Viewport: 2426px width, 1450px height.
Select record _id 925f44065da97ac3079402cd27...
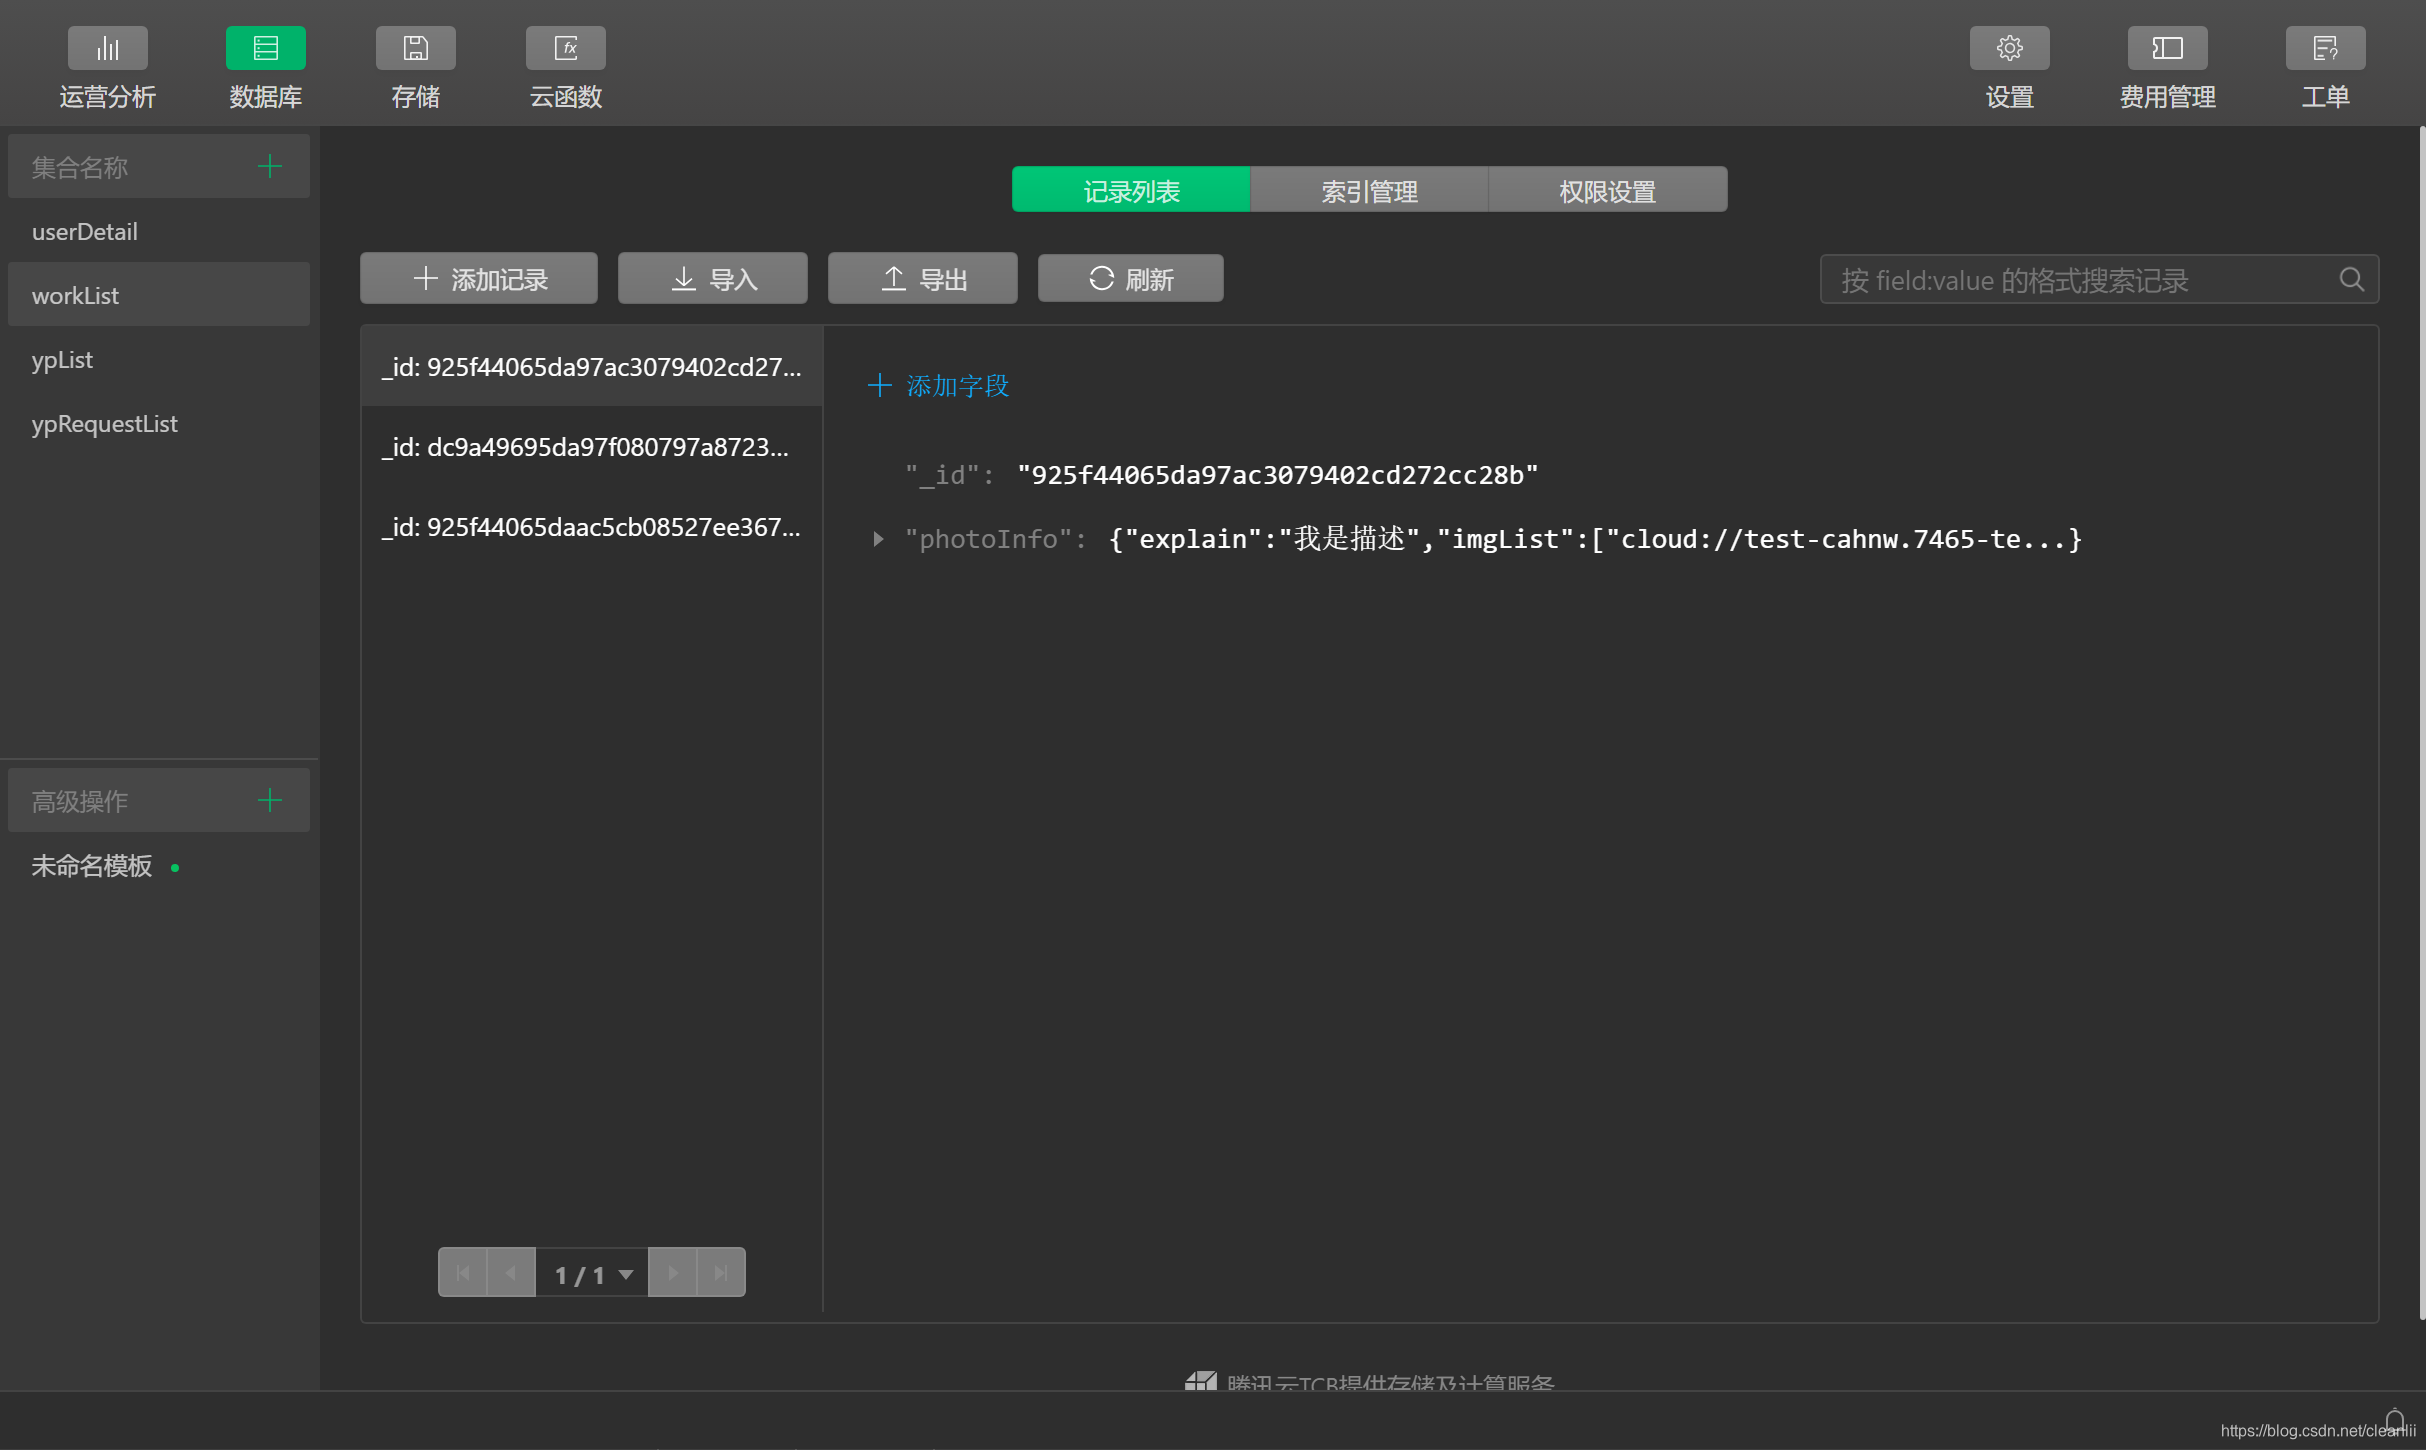click(x=592, y=366)
